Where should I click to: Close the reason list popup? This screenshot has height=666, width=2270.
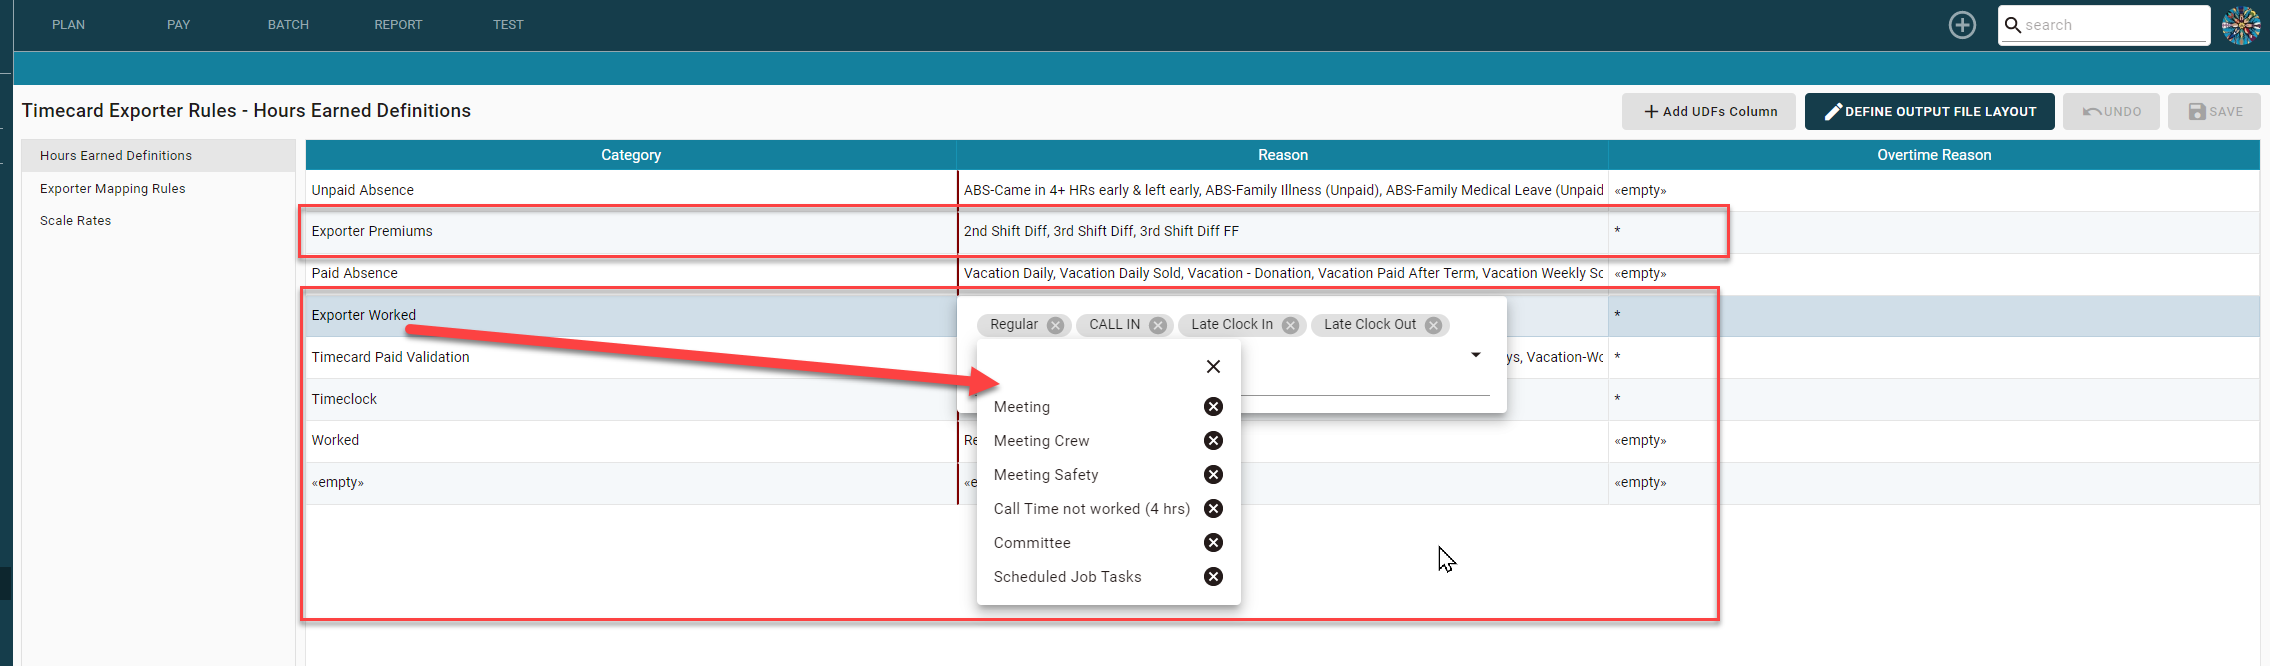coord(1213,367)
